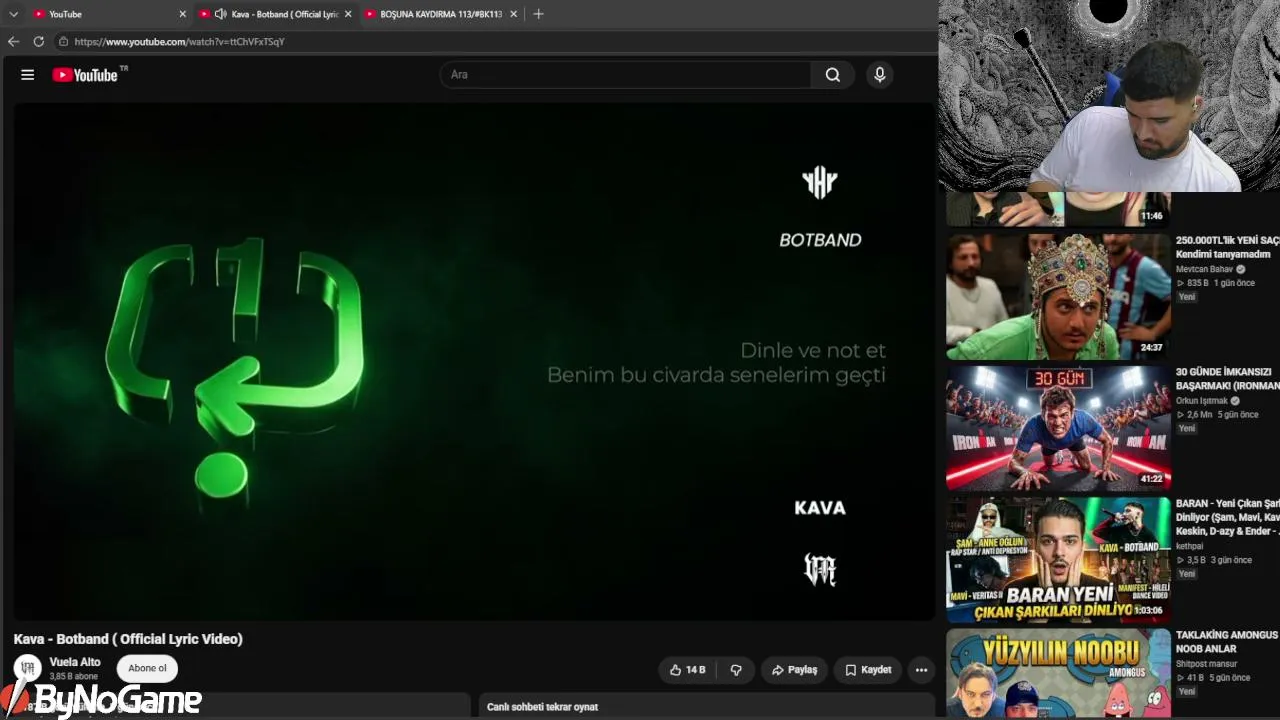Image resolution: width=1280 pixels, height=720 pixels.
Task: Open the TAKLAKİNG AMONGUS video title
Action: point(1227,642)
